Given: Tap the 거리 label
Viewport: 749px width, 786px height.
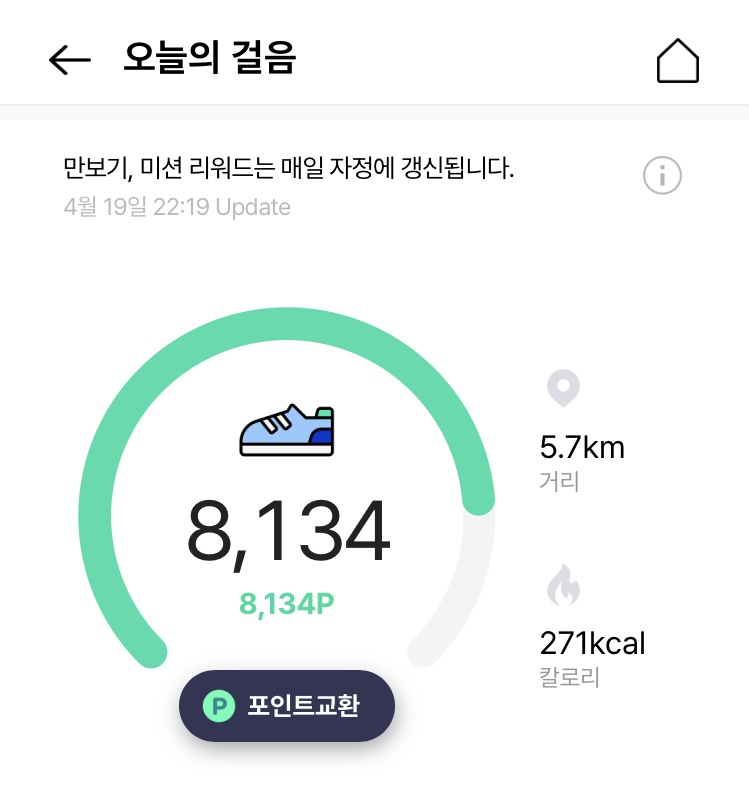Looking at the screenshot, I should pyautogui.click(x=559, y=481).
